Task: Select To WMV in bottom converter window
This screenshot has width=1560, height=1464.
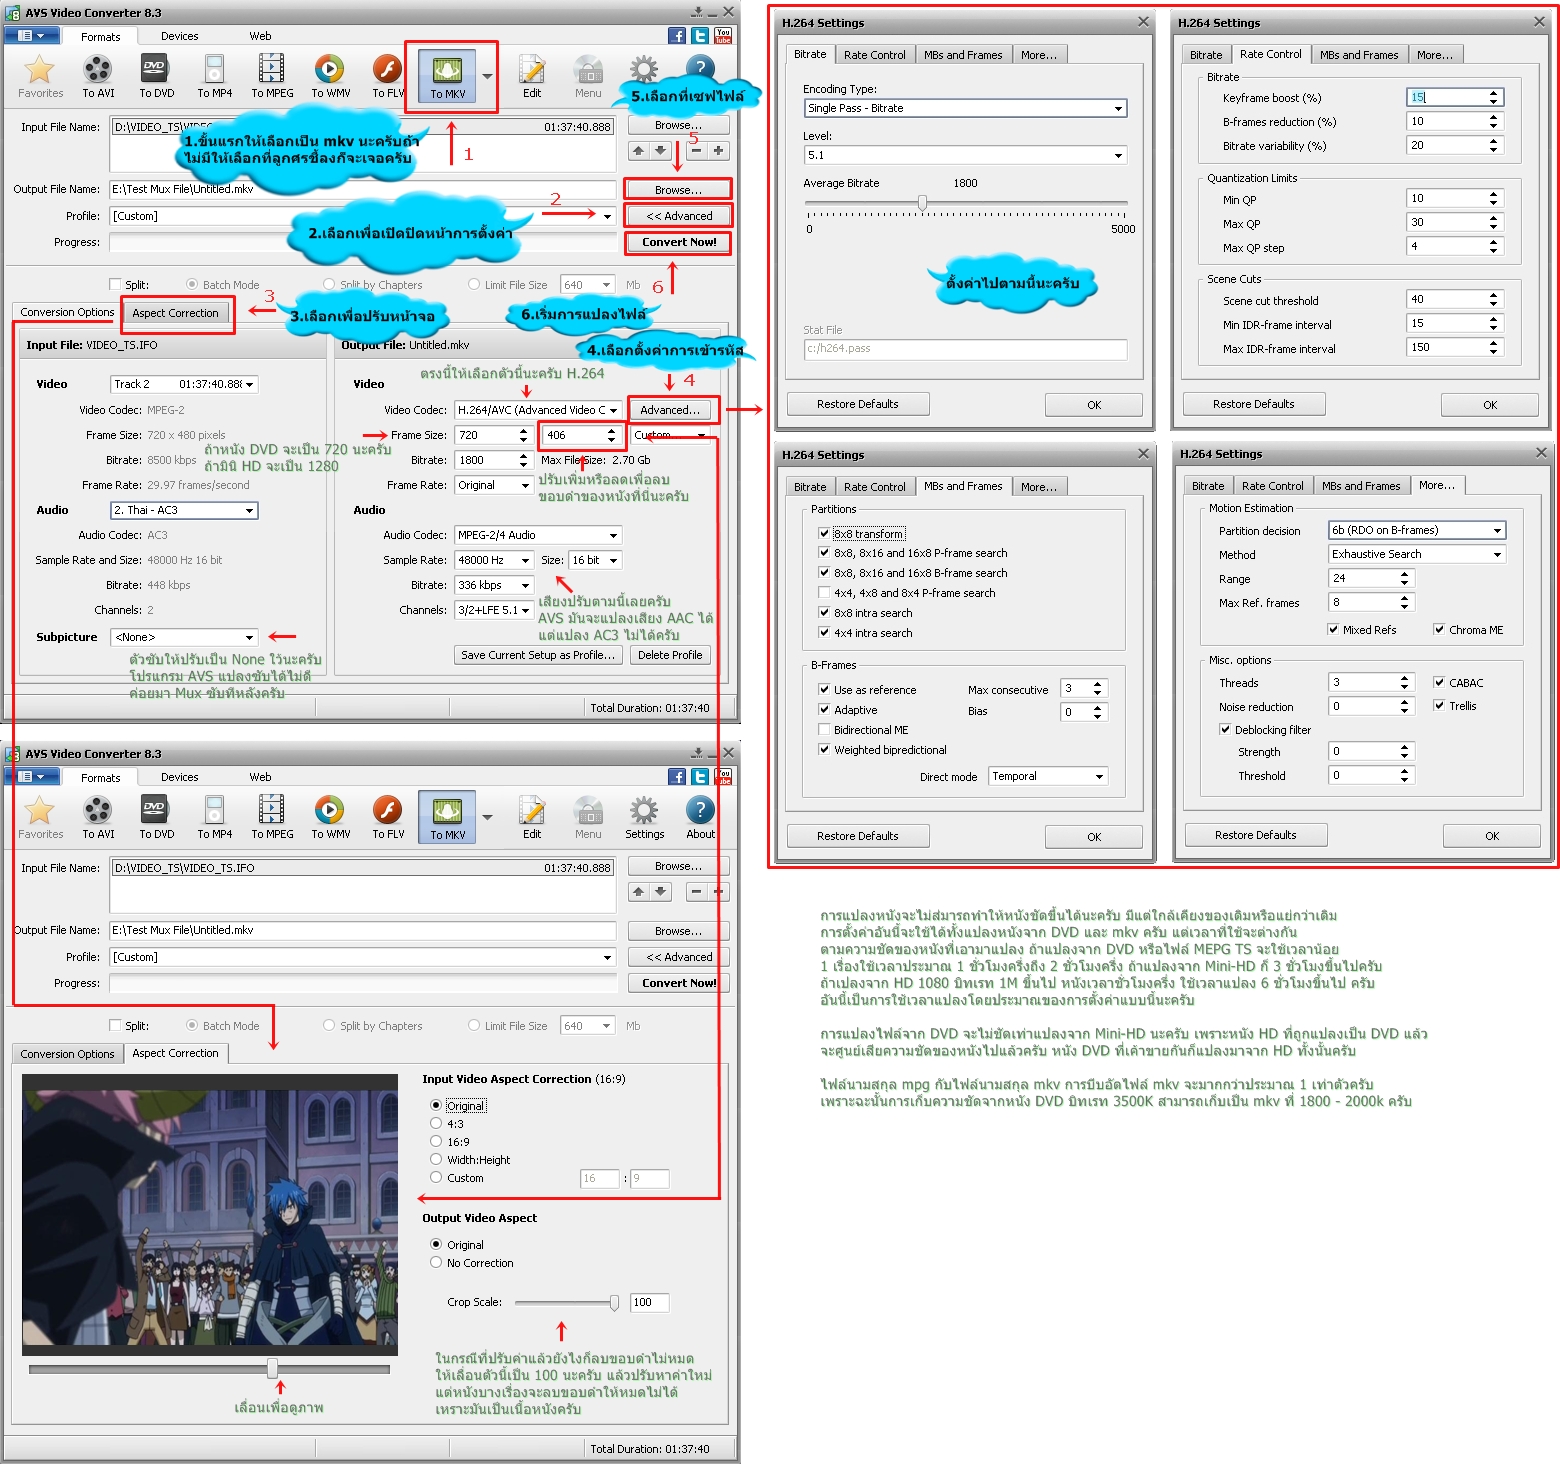Action: (x=330, y=818)
